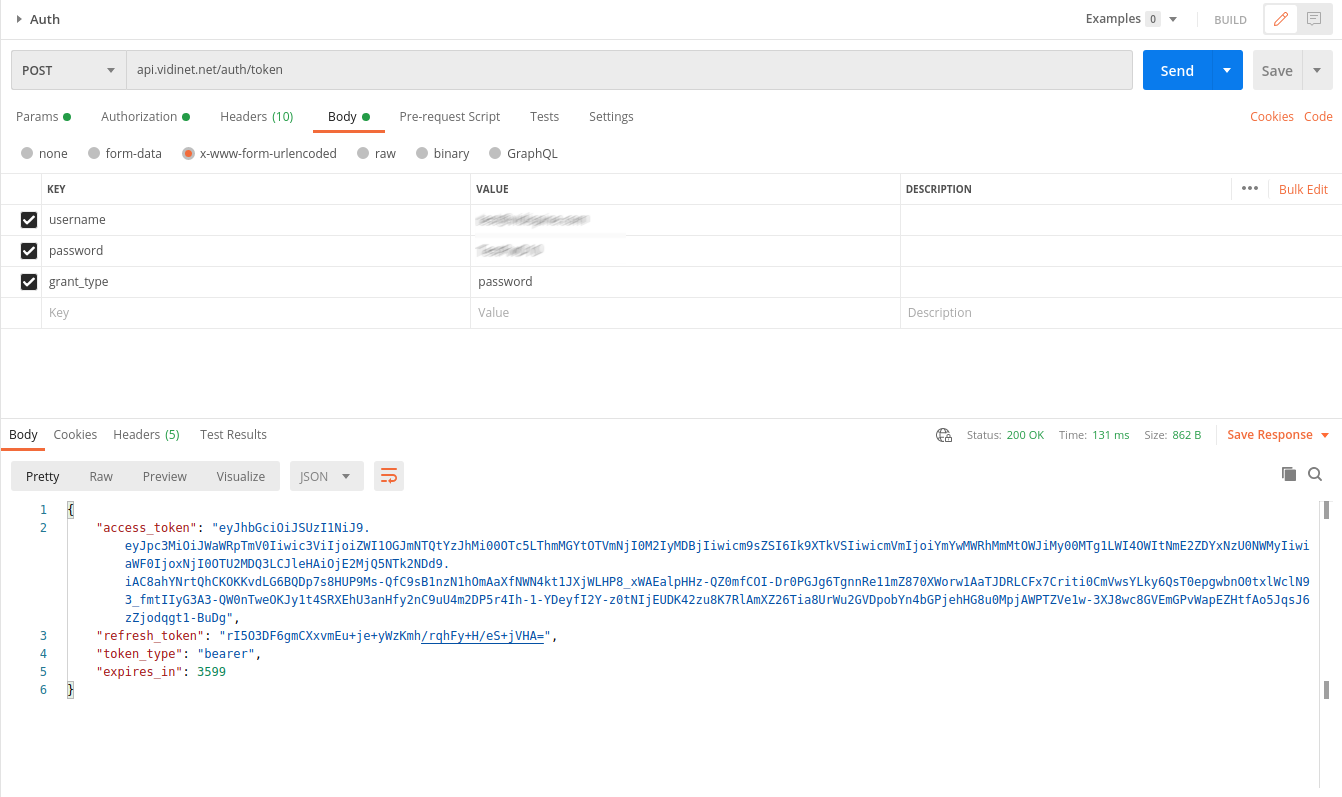This screenshot has height=797, width=1342.
Task: Click the globe network icon beside Status
Action: pos(943,435)
